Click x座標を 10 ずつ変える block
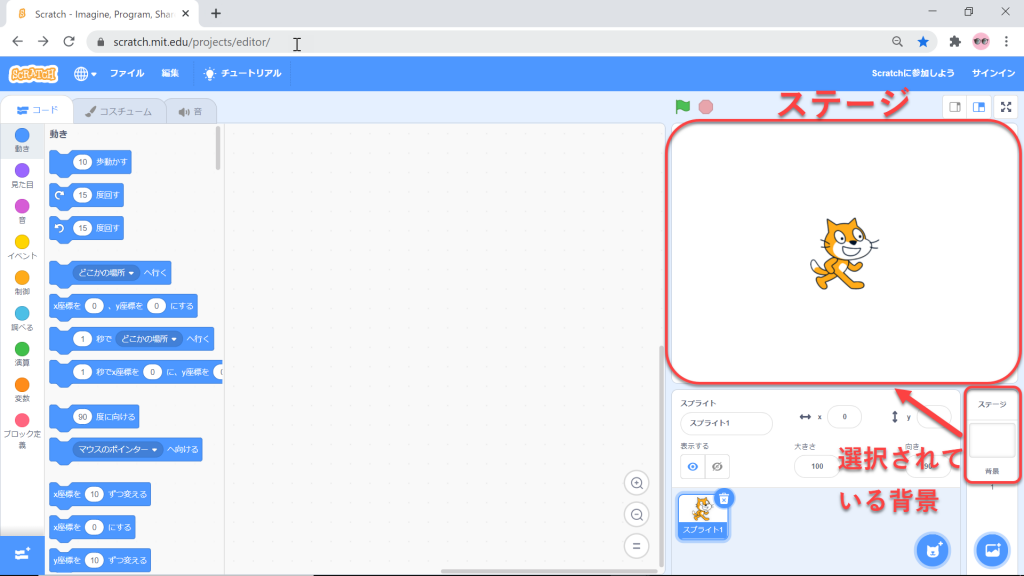The image size is (1024, 576). click(x=100, y=494)
